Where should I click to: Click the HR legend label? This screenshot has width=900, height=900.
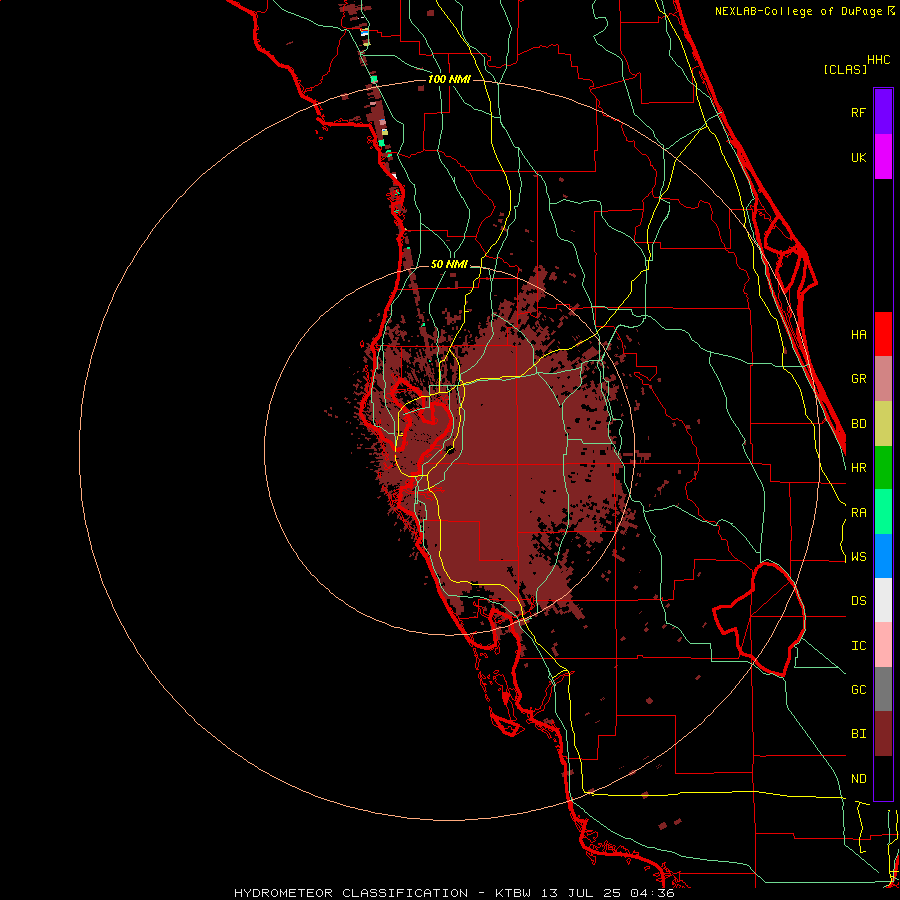859,468
